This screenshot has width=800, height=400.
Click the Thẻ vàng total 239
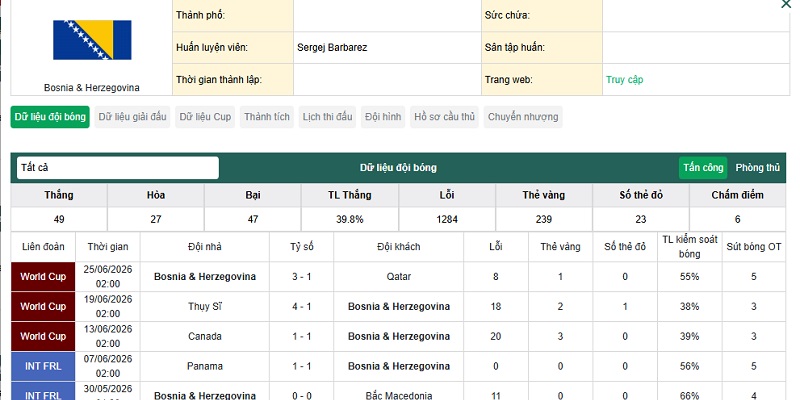pyautogui.click(x=544, y=219)
